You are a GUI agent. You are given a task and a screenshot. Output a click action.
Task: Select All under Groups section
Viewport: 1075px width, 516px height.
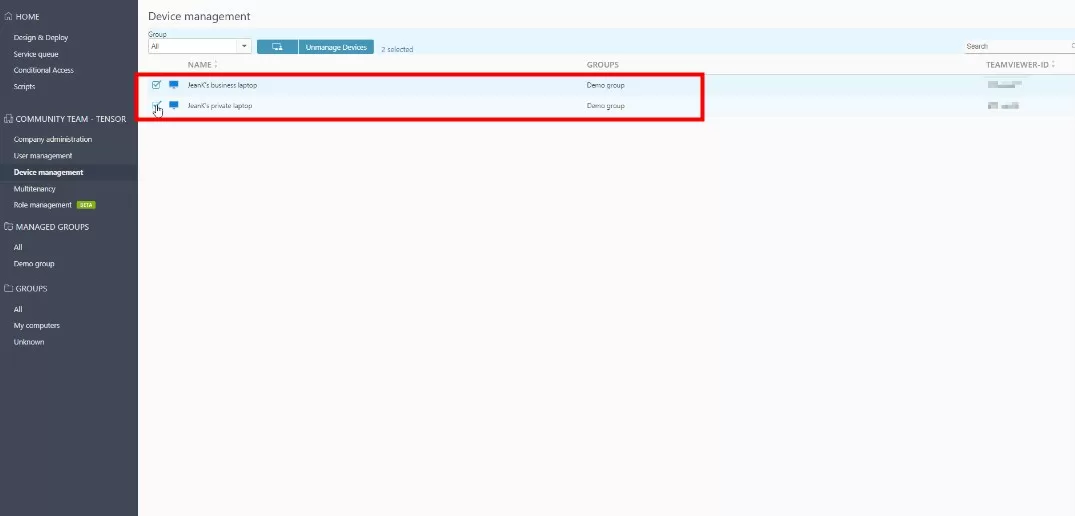19,310
